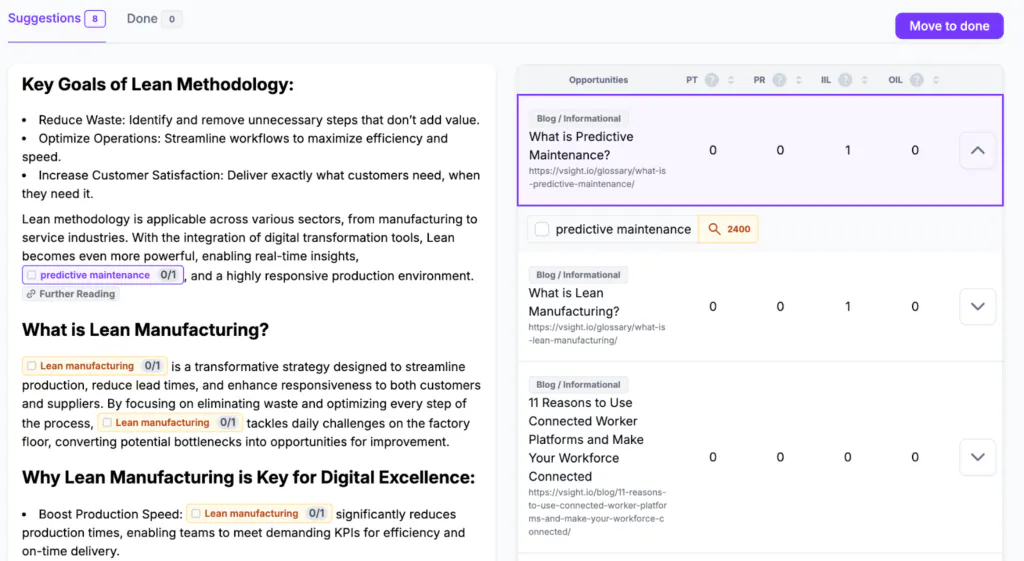Click the Blog / Informational tag on Predictive Maintenance
This screenshot has height=561, width=1024.
point(579,118)
